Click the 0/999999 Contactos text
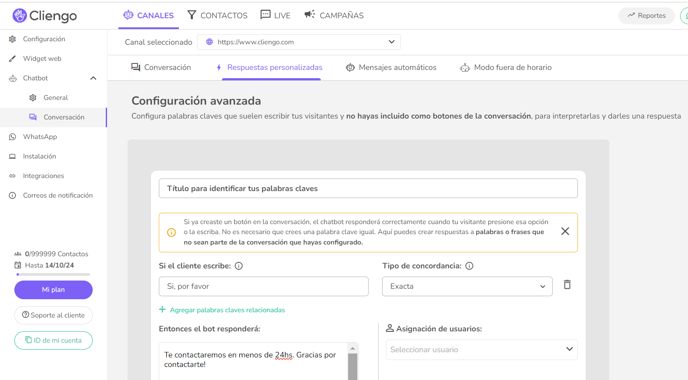The height and width of the screenshot is (380, 688). 57,254
